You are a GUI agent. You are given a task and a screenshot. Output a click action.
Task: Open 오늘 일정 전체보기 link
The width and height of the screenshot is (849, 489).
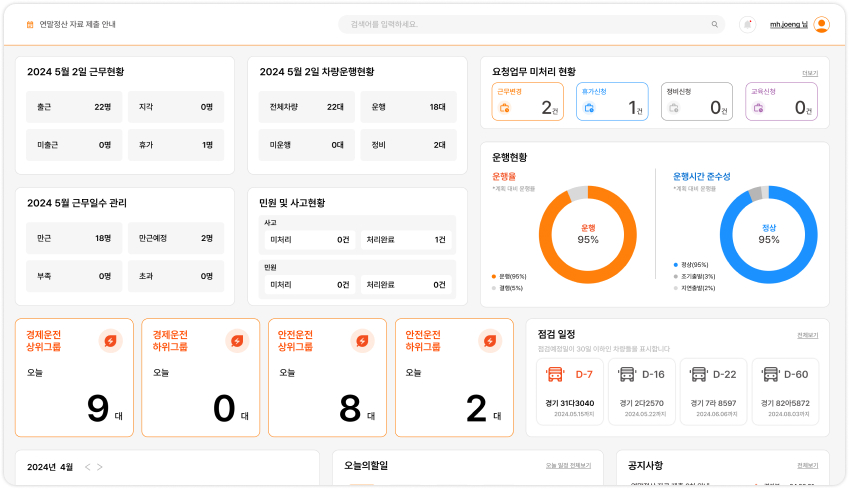(568, 466)
